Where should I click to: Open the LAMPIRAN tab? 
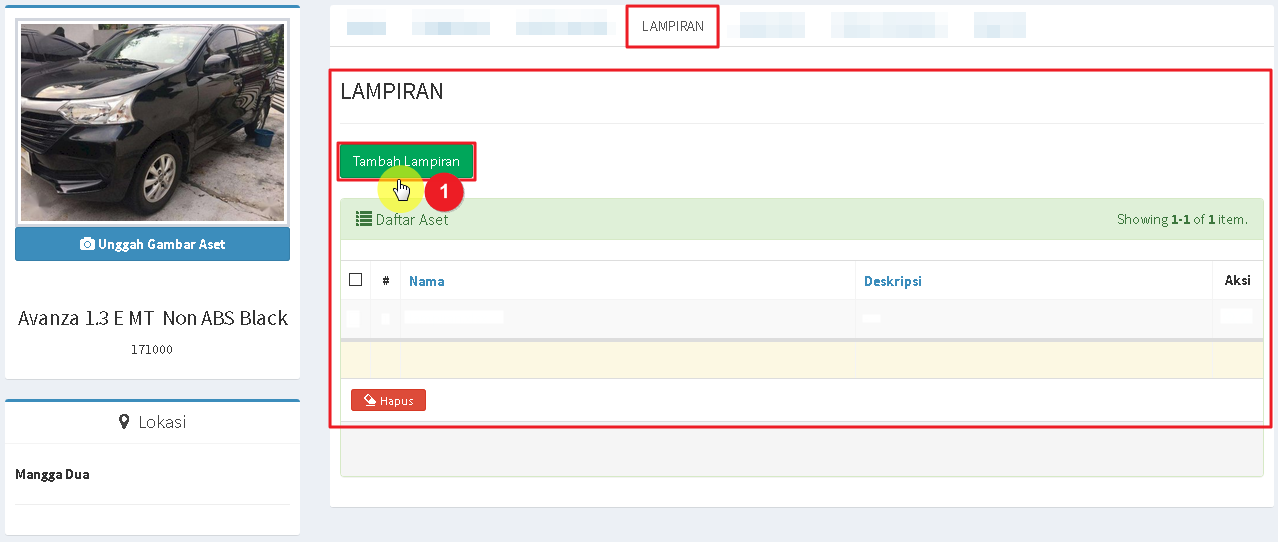[672, 26]
